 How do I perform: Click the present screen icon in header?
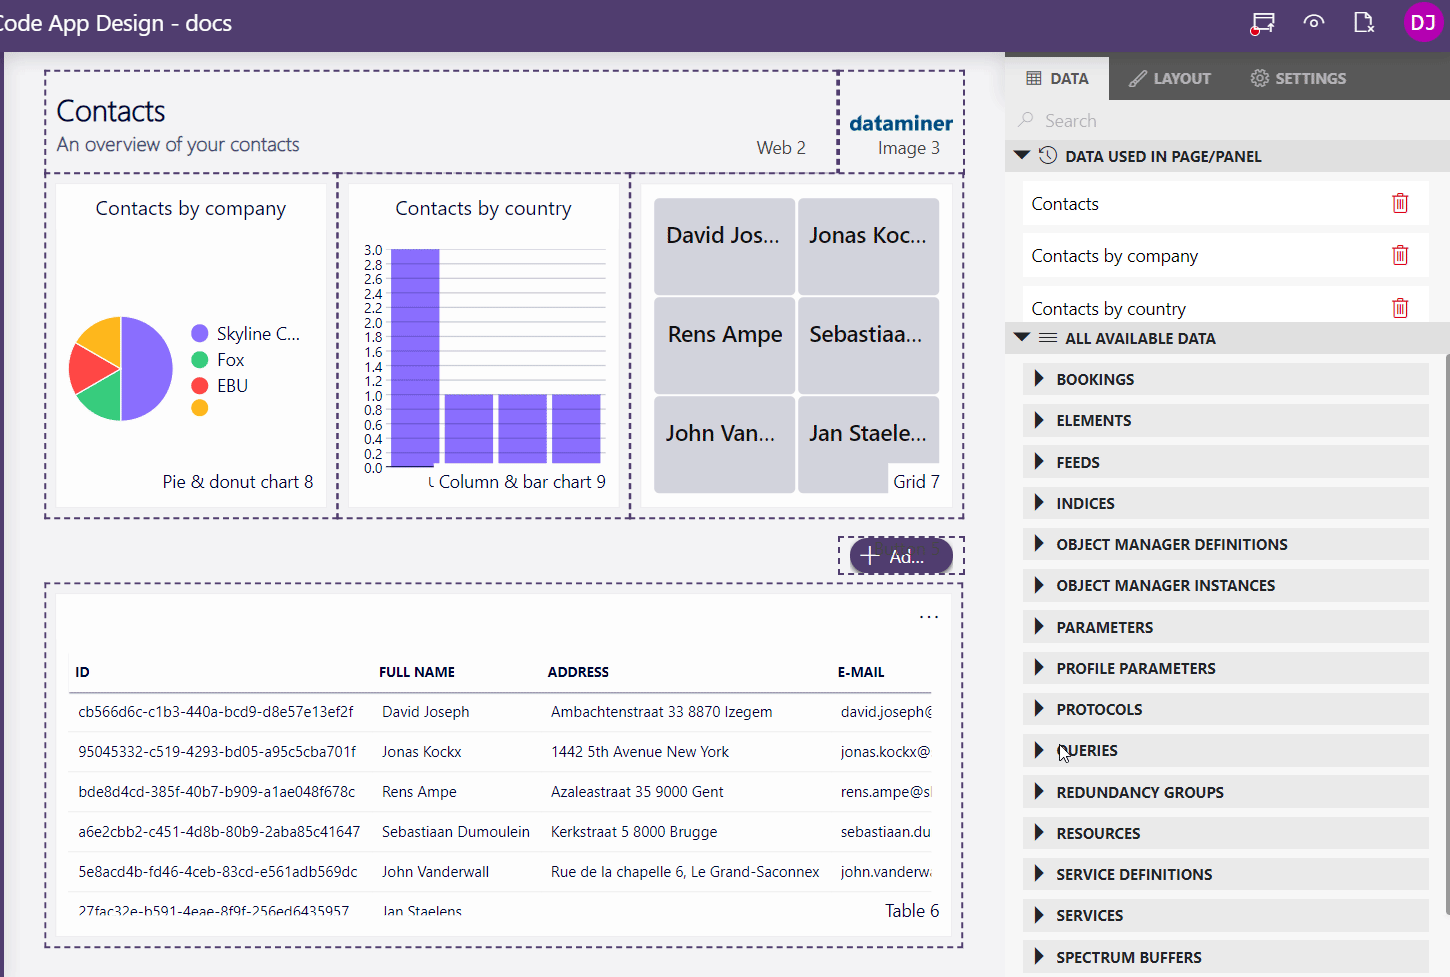click(x=1263, y=22)
